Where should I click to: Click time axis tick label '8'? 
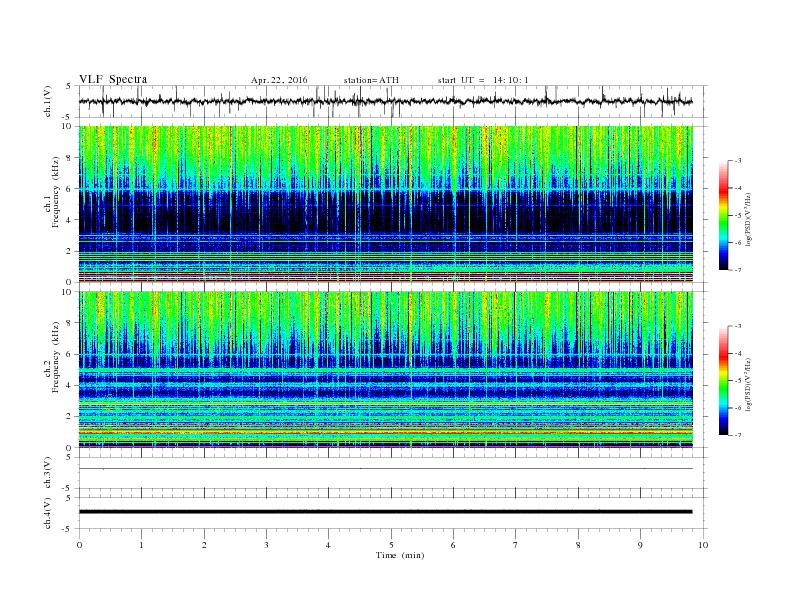[x=578, y=545]
